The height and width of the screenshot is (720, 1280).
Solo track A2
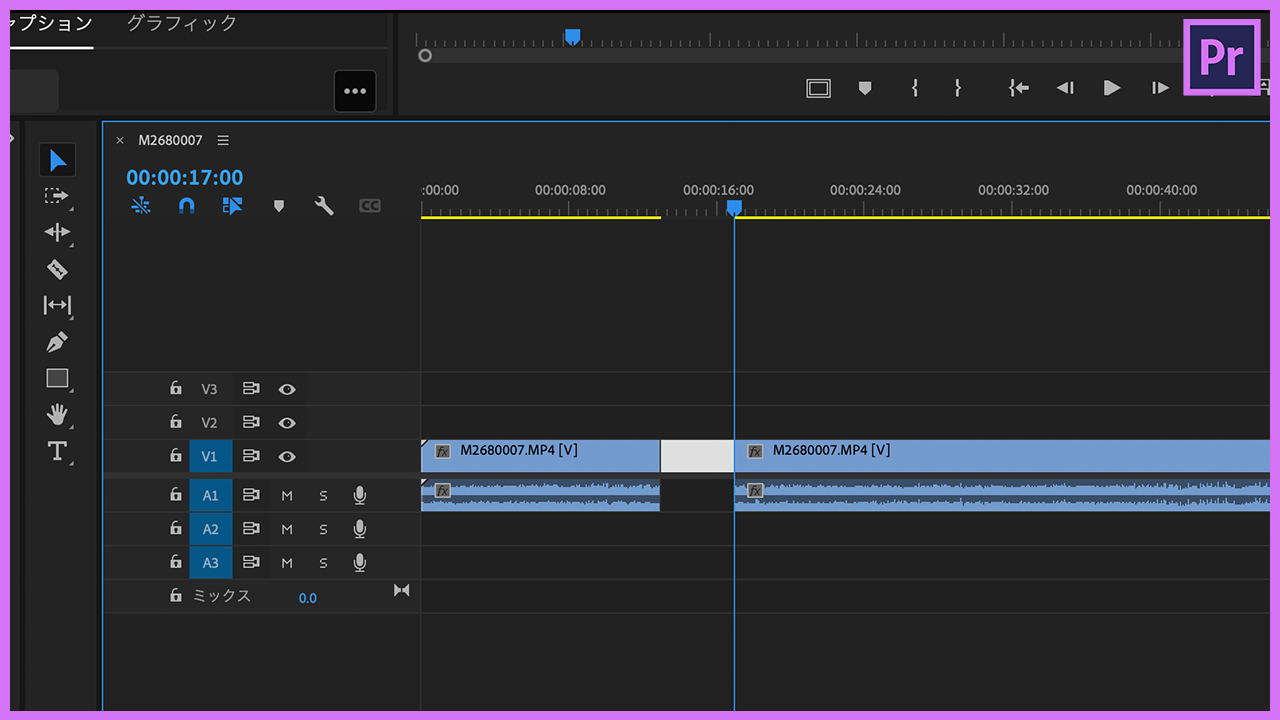(323, 530)
